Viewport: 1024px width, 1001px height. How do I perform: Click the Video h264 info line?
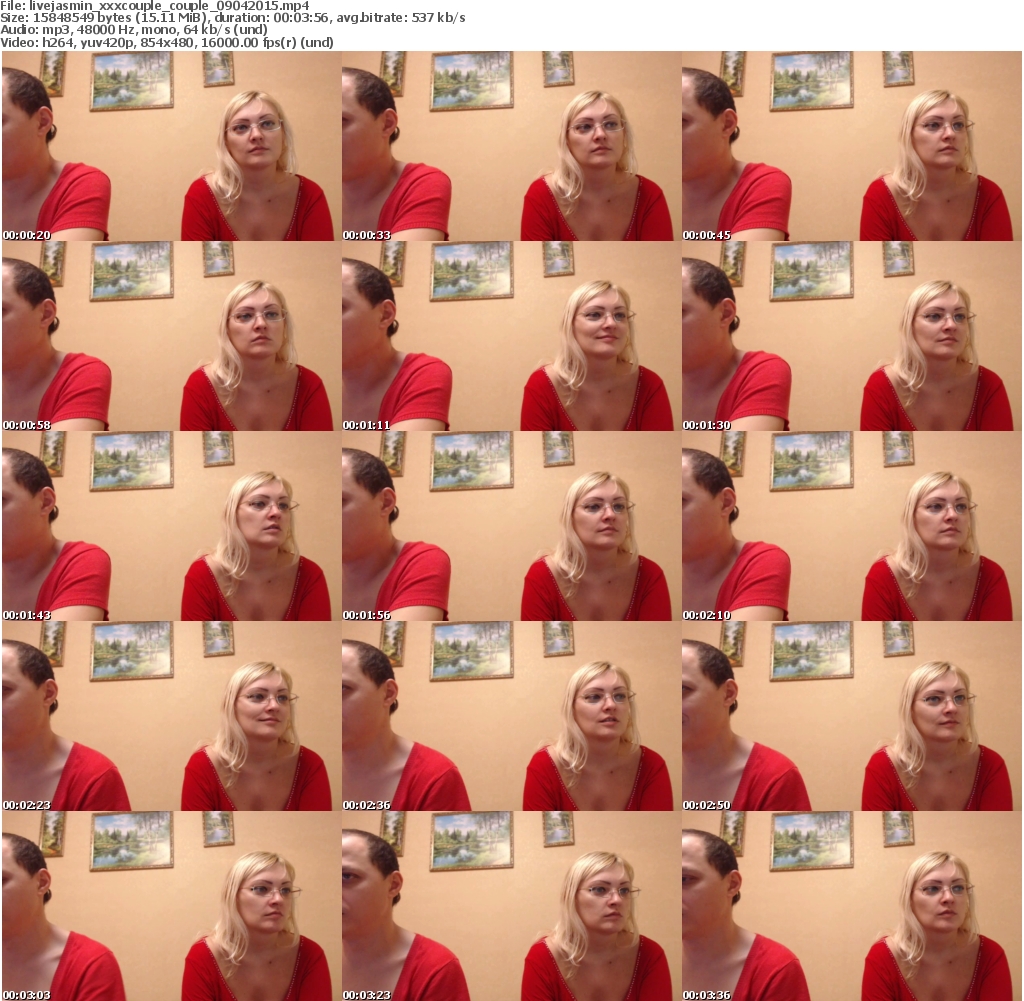[x=167, y=42]
